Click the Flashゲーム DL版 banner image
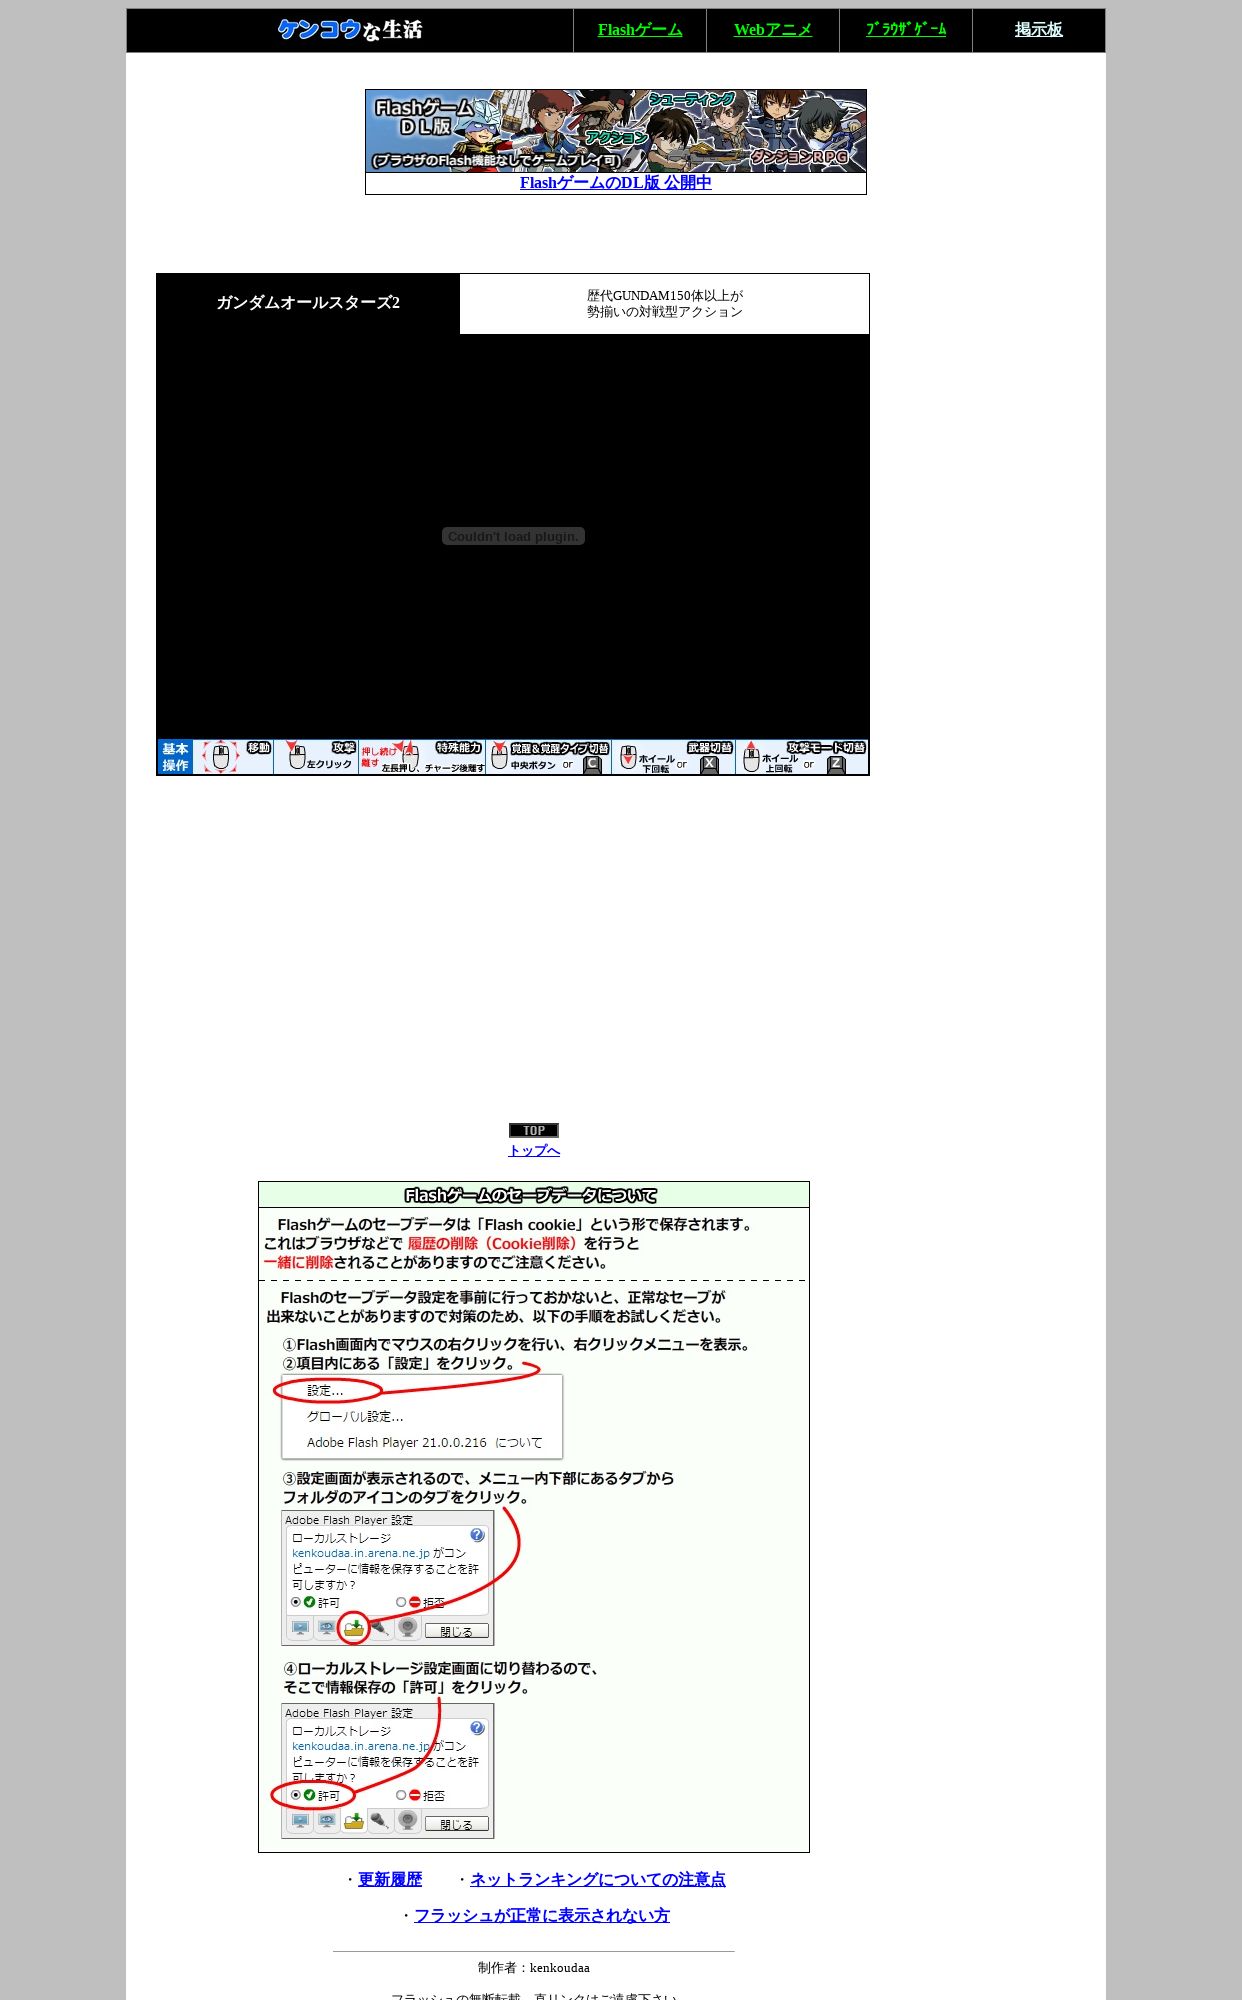1242x2000 pixels. point(616,131)
